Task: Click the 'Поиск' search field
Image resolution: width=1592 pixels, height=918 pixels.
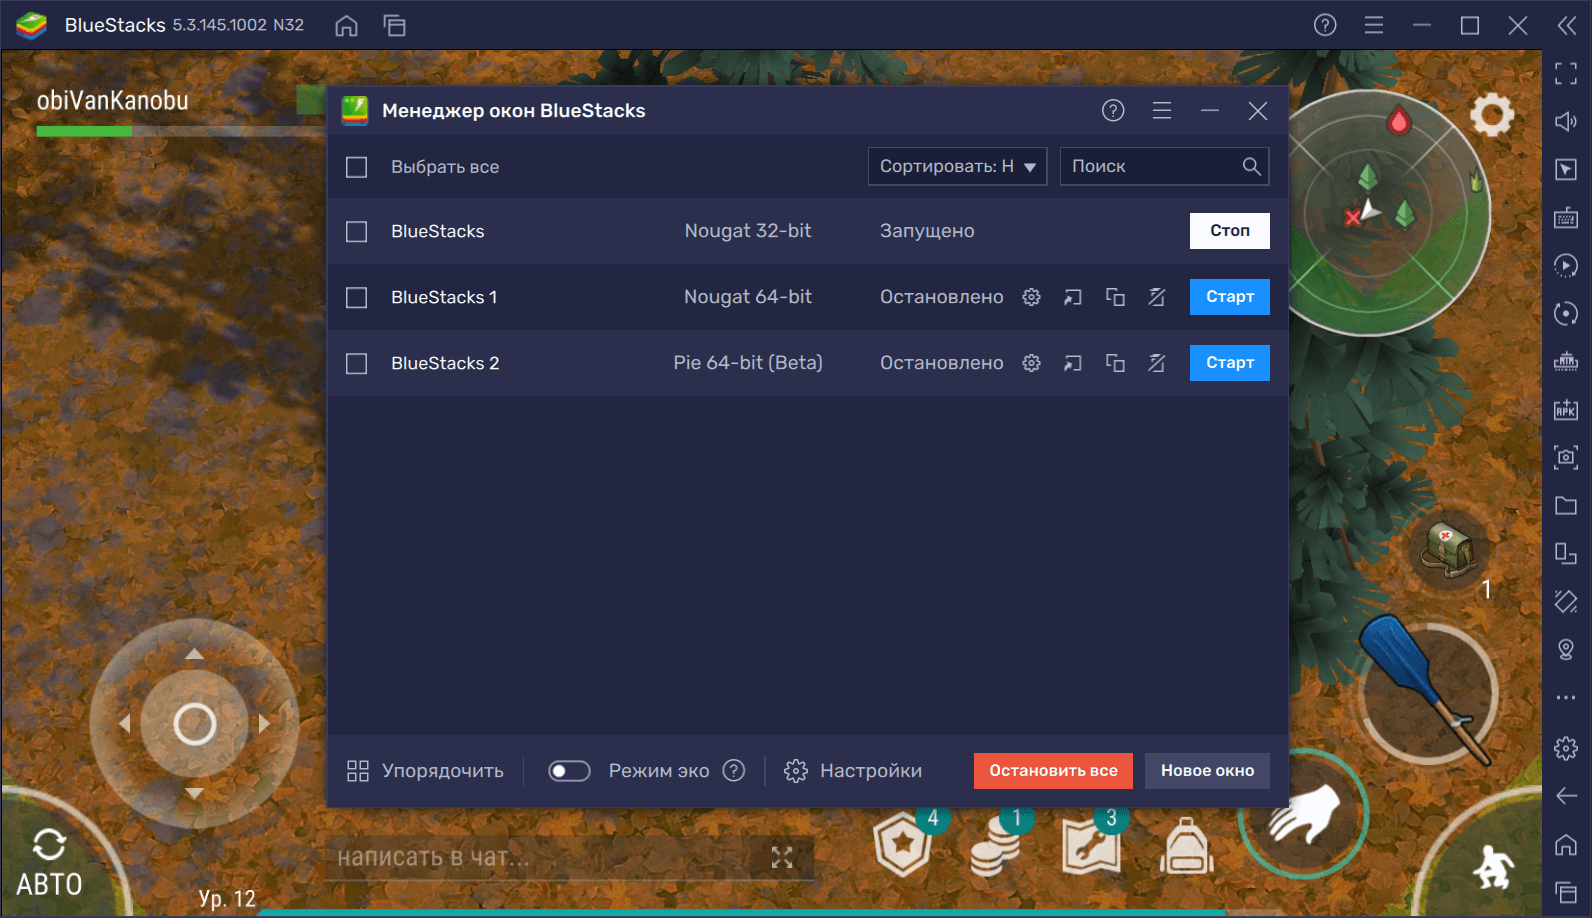Action: 1164,166
